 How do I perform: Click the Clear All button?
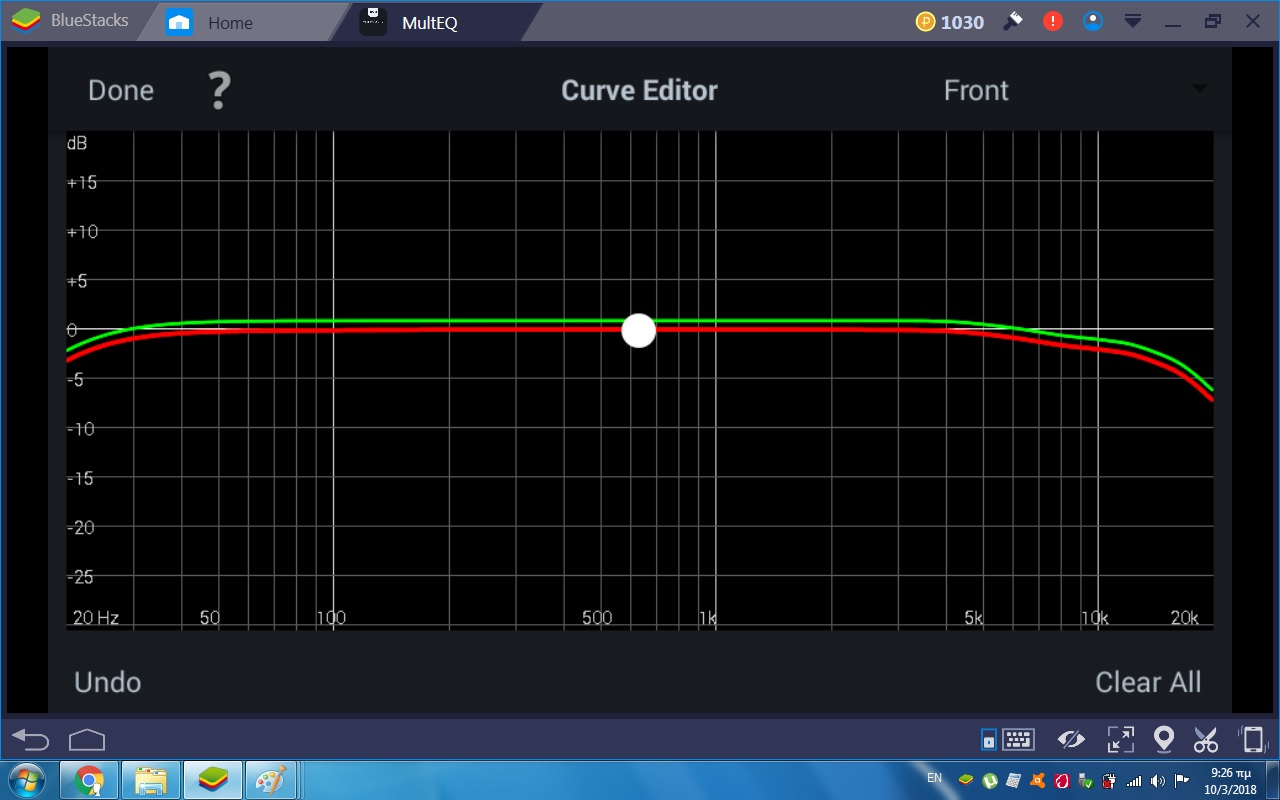coord(1148,682)
